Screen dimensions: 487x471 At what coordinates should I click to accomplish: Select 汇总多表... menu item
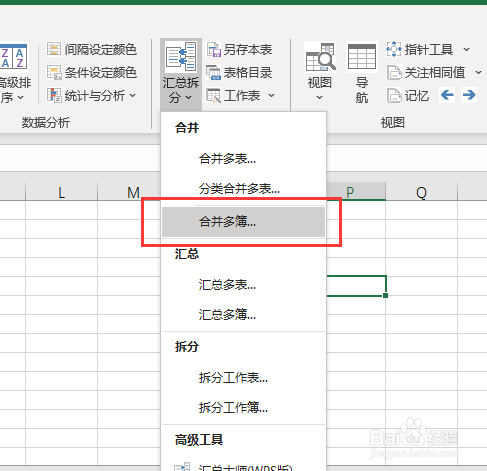point(243,285)
